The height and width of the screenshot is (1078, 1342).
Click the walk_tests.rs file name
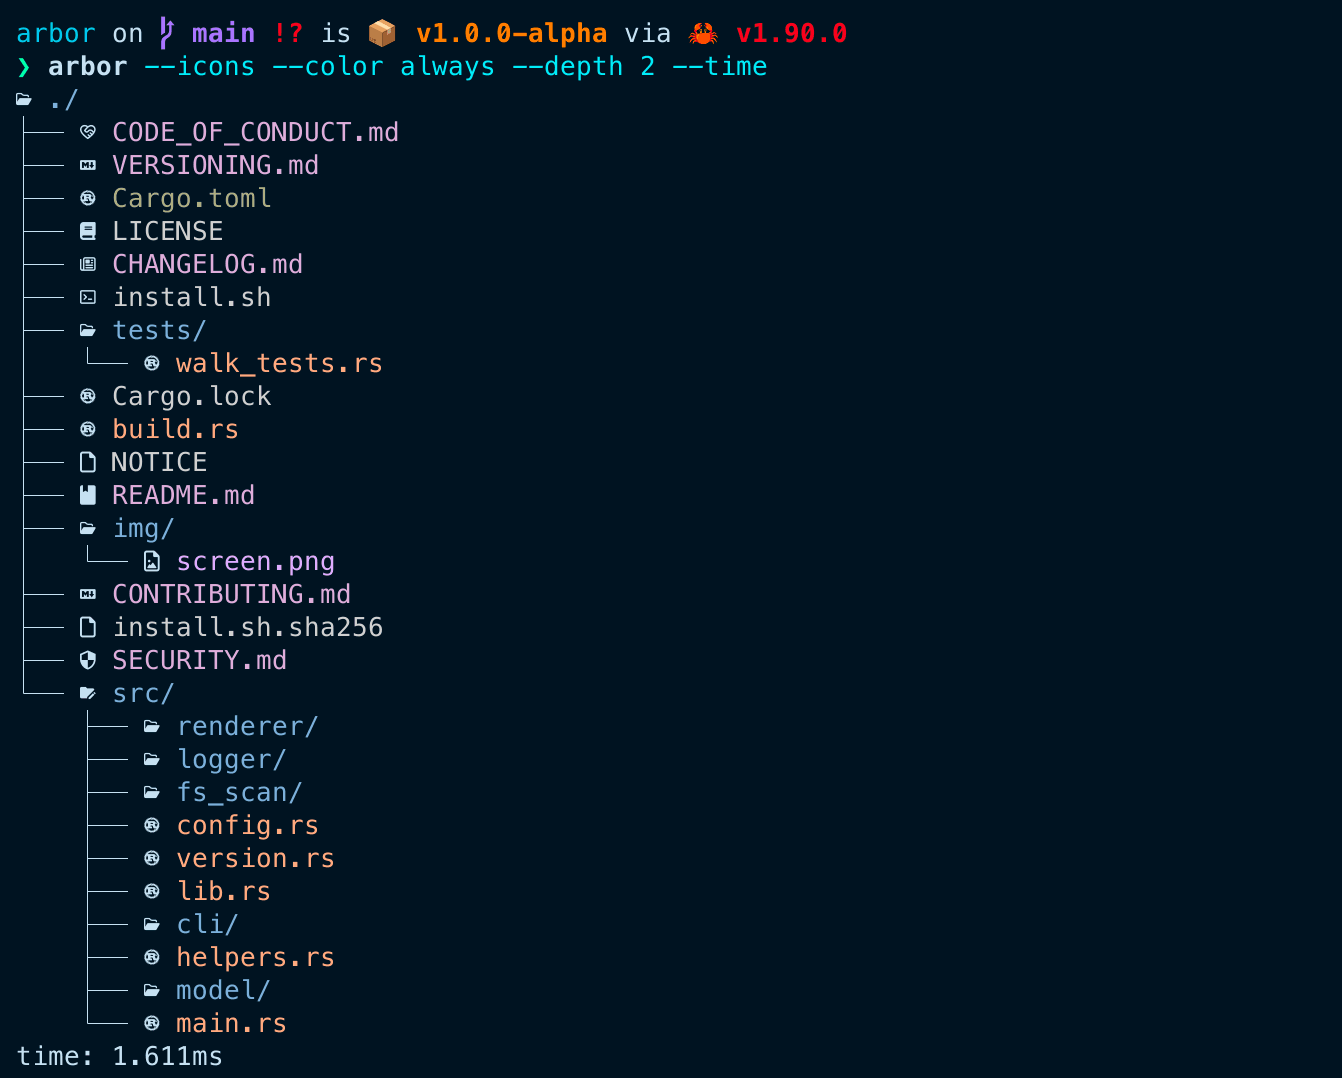[279, 363]
